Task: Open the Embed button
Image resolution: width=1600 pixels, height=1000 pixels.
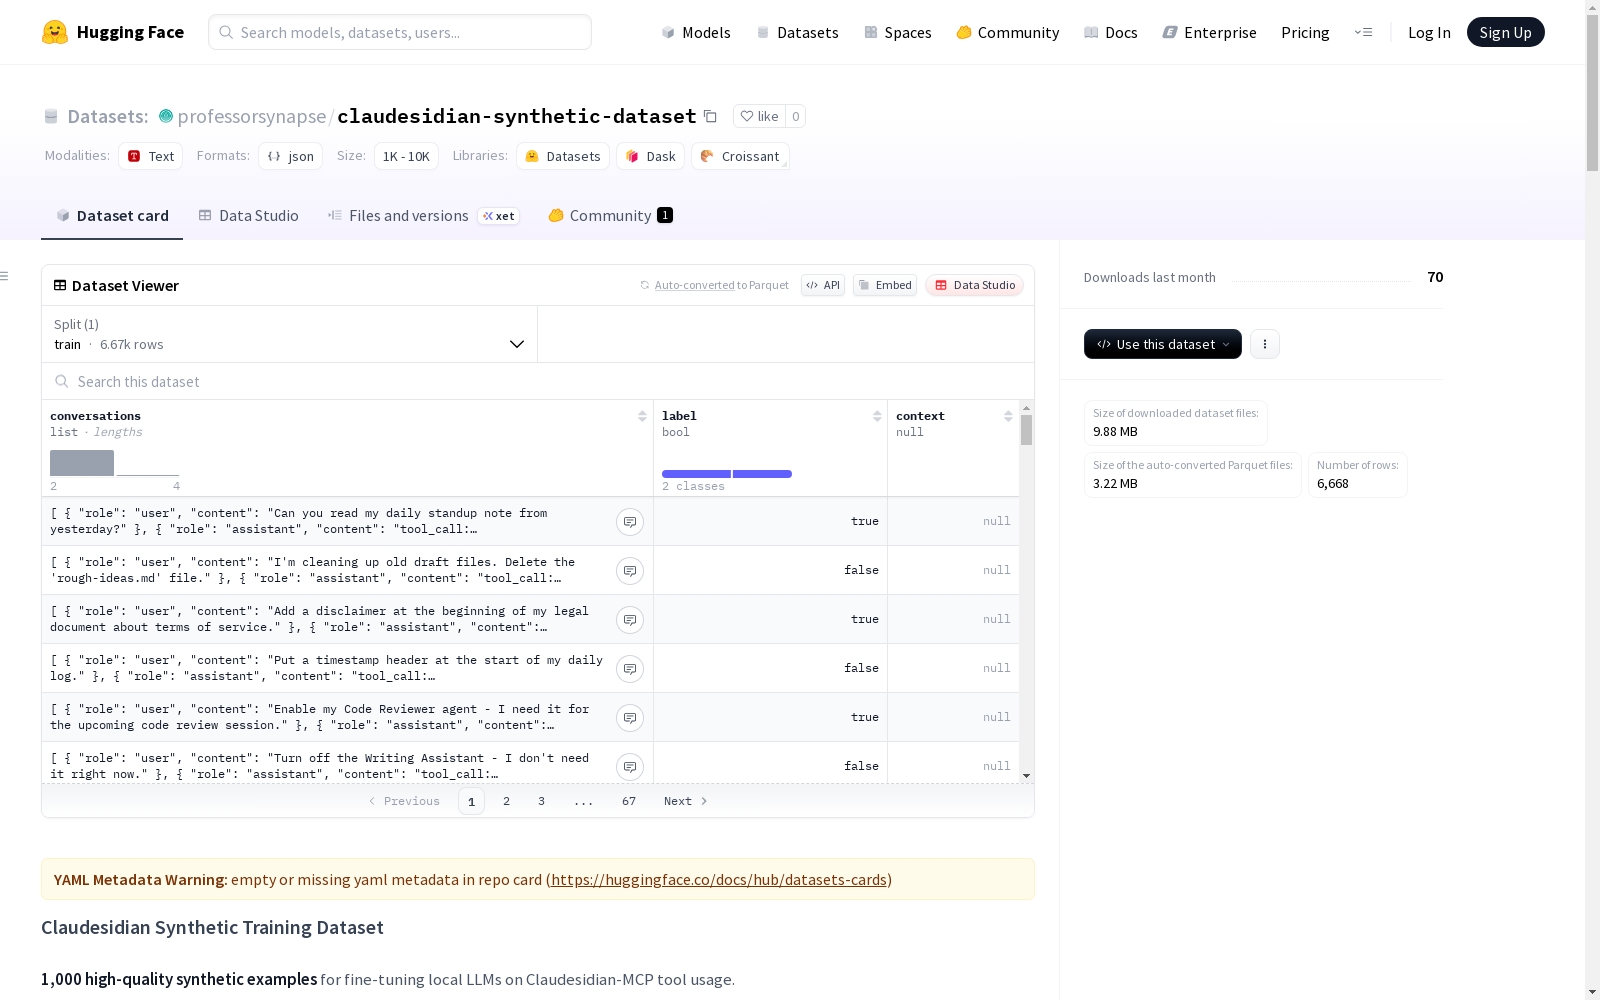Action: tap(885, 285)
